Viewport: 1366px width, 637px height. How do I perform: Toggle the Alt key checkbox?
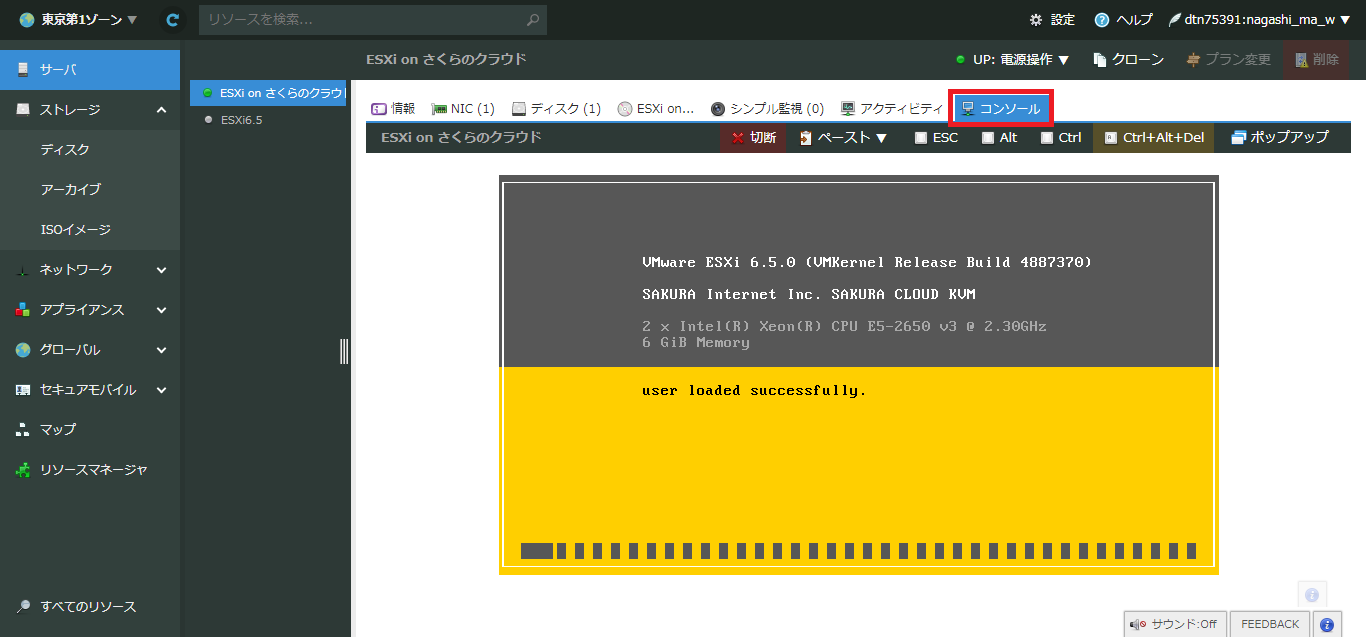pos(988,138)
